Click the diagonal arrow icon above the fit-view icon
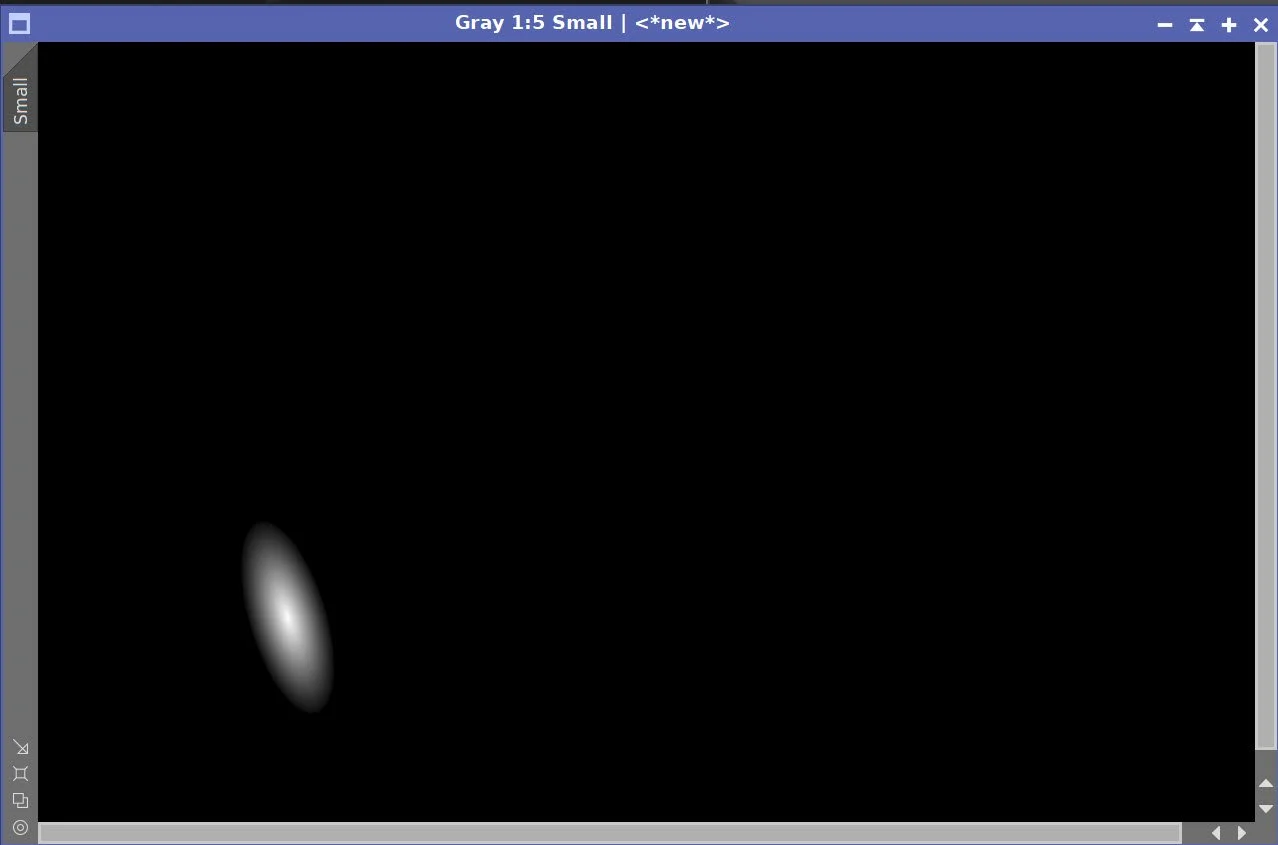This screenshot has width=1278, height=845. coord(20,747)
